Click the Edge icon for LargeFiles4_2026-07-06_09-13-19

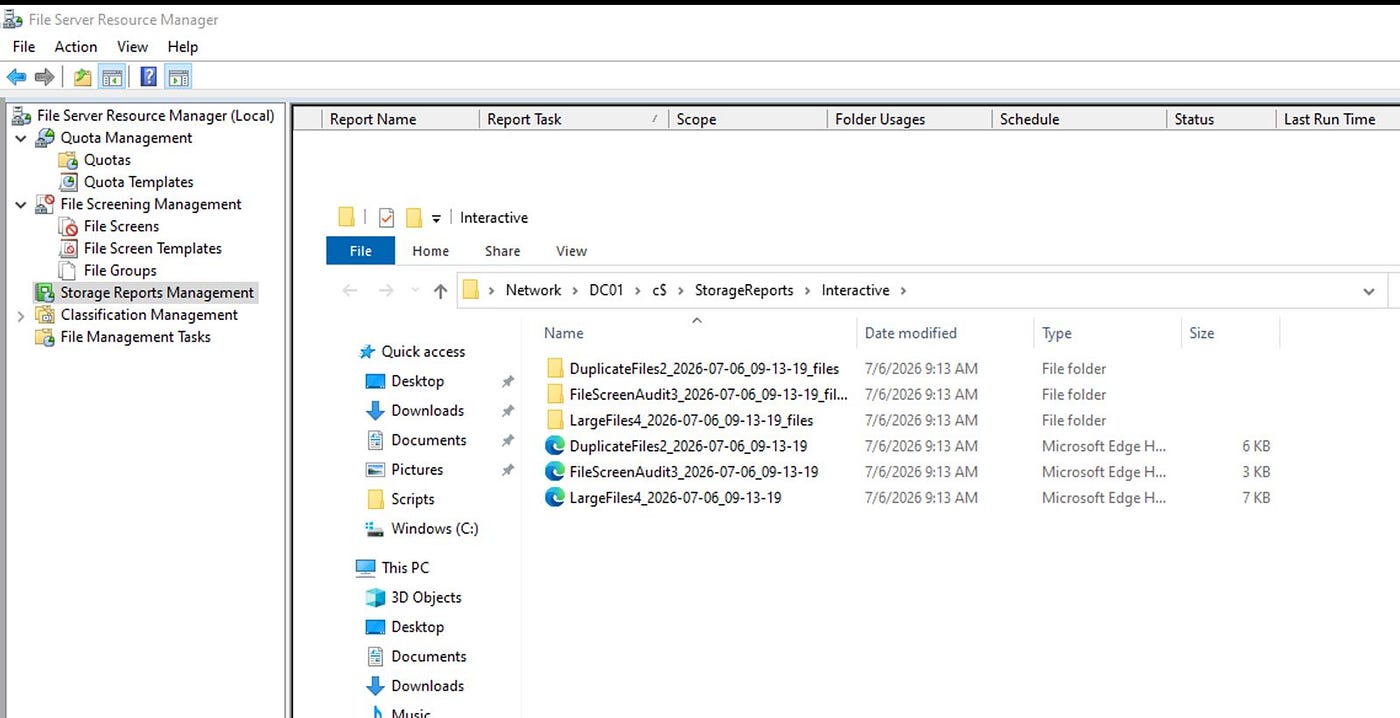pos(554,497)
